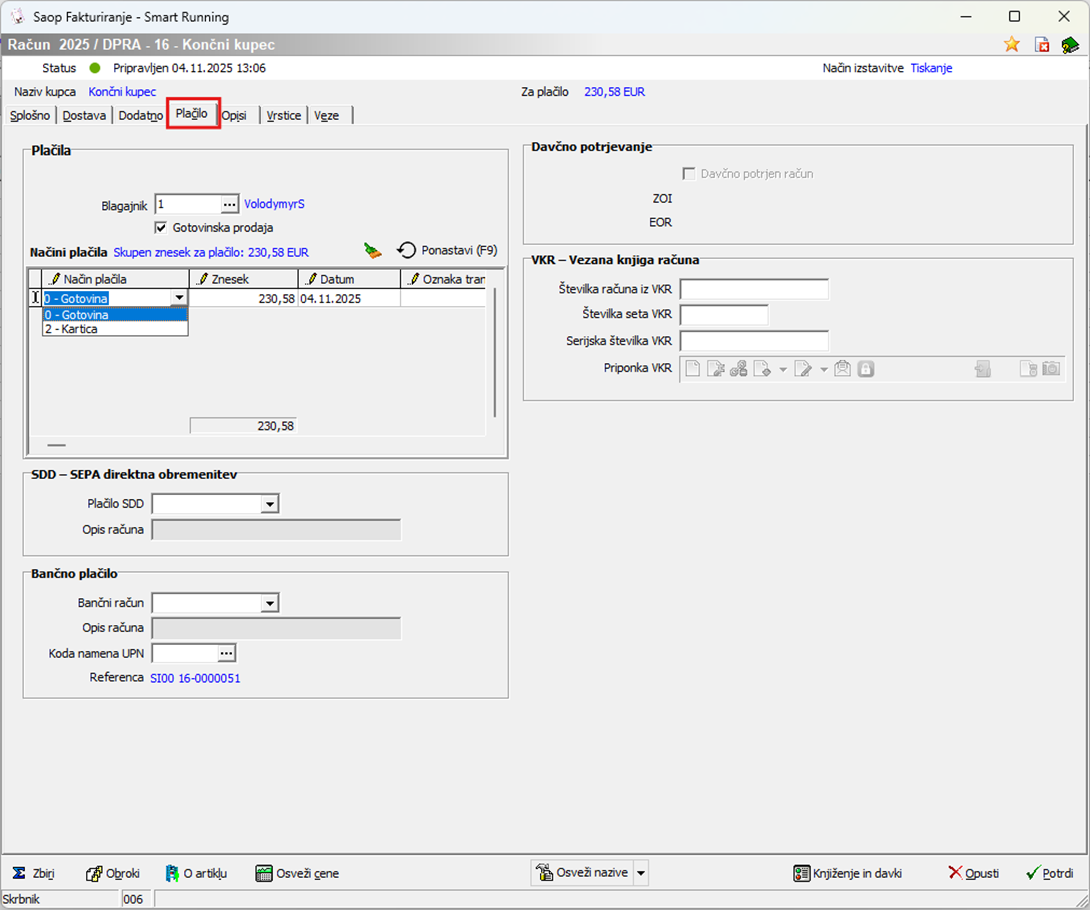1090x910 pixels.
Task: Click the VolodymyrS cashier name link
Action: pyautogui.click(x=274, y=204)
